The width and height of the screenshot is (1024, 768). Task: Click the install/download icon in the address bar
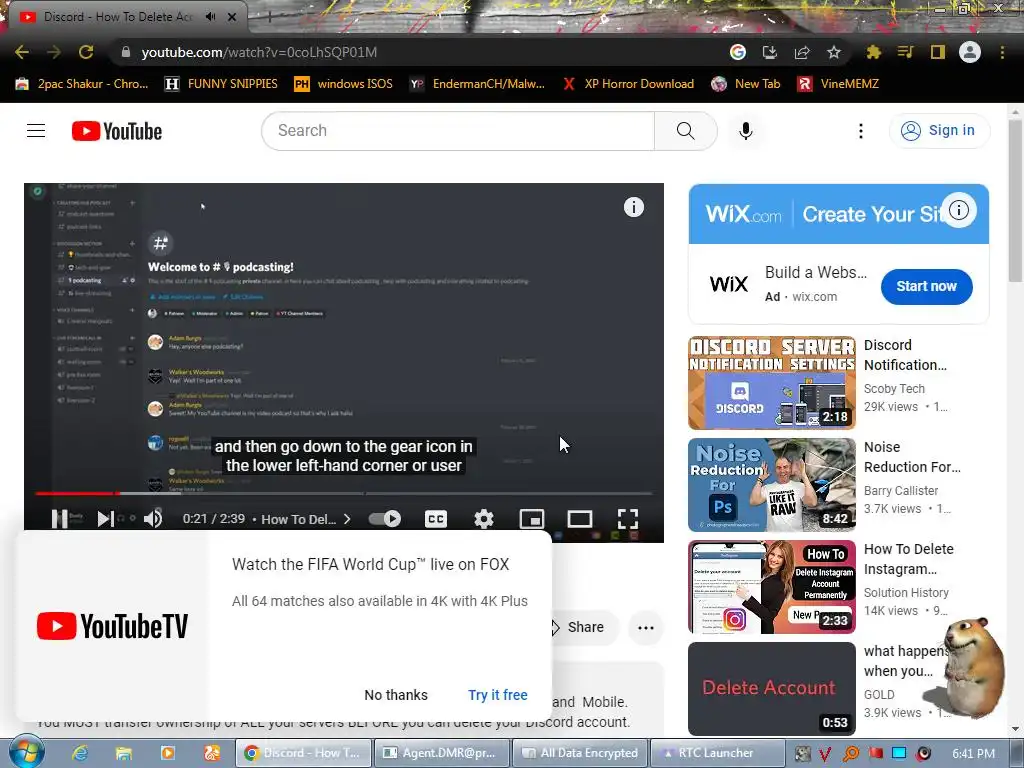(x=770, y=52)
